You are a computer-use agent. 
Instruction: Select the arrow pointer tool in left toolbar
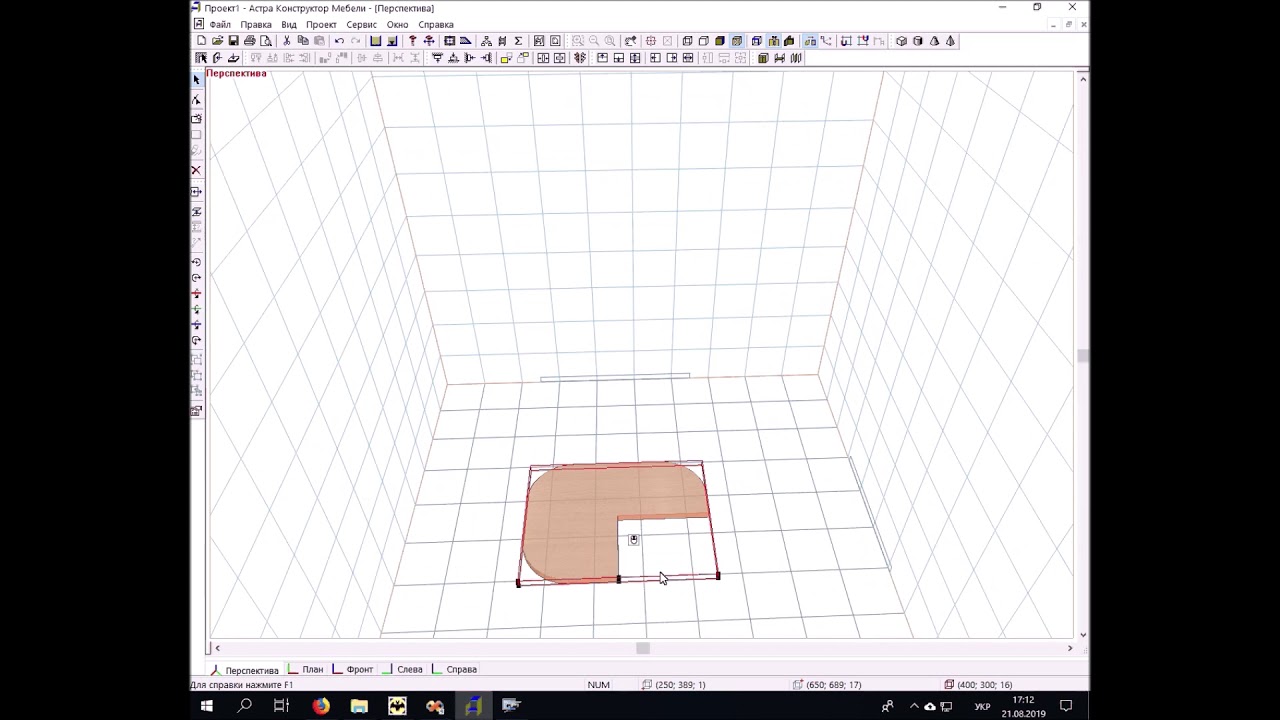pos(196,80)
